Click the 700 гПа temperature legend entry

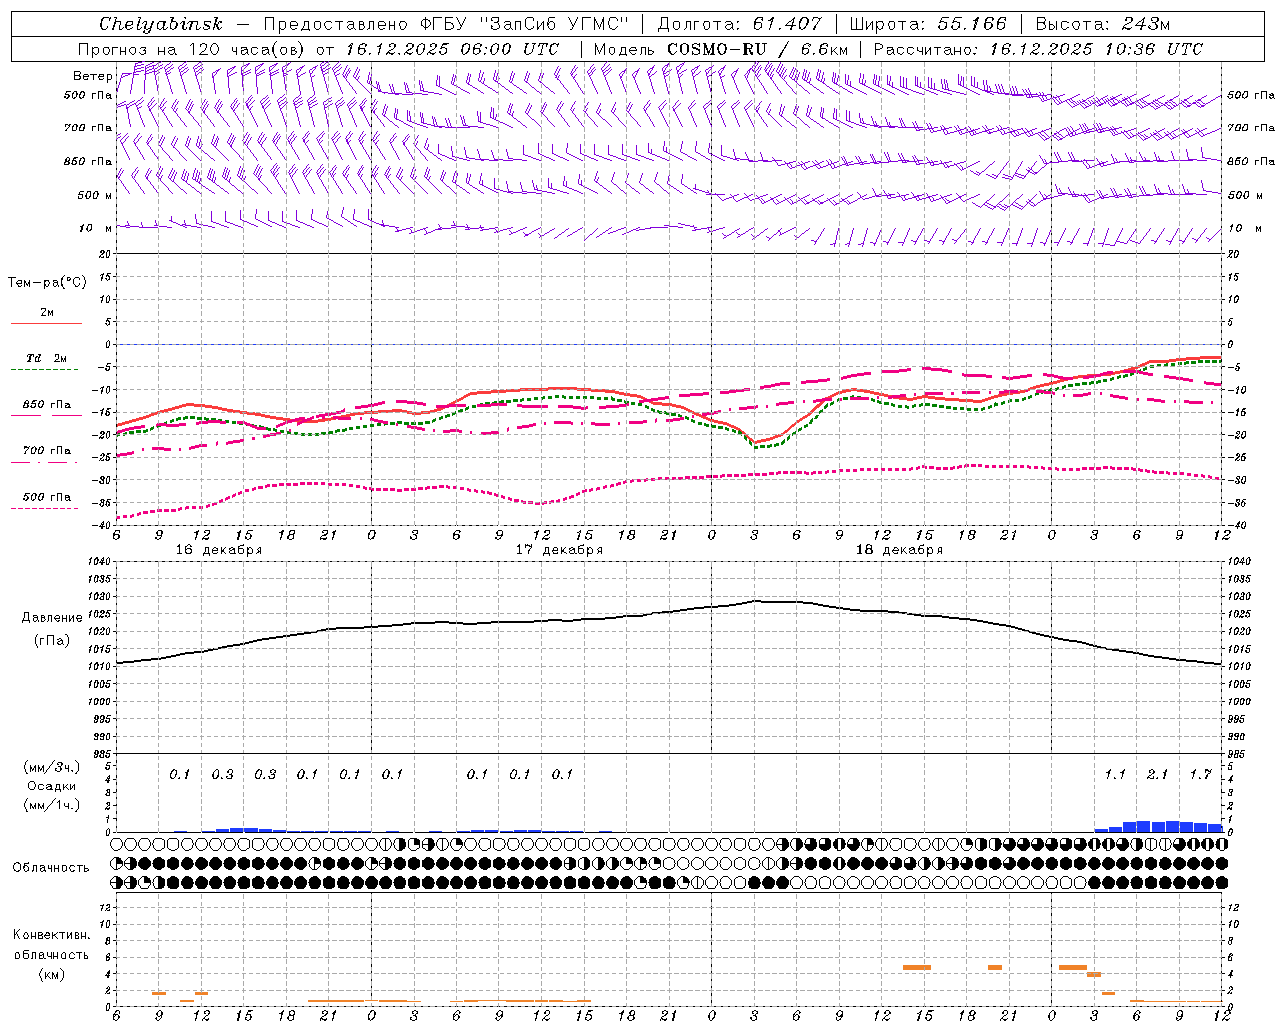(47, 451)
